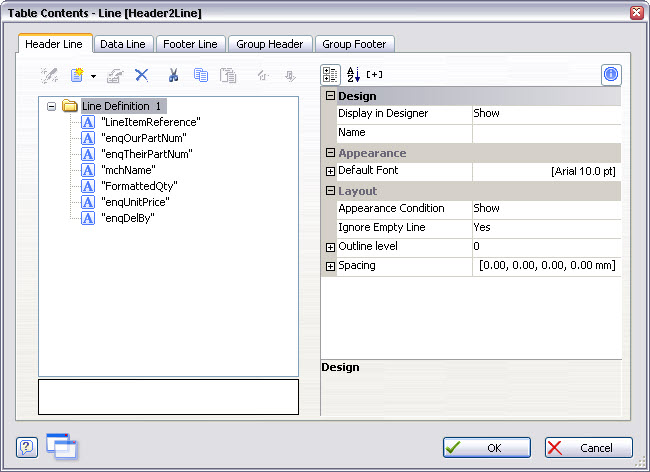Select the "enqTheirPartNum" tree item
This screenshot has height=472, width=650.
click(147, 154)
